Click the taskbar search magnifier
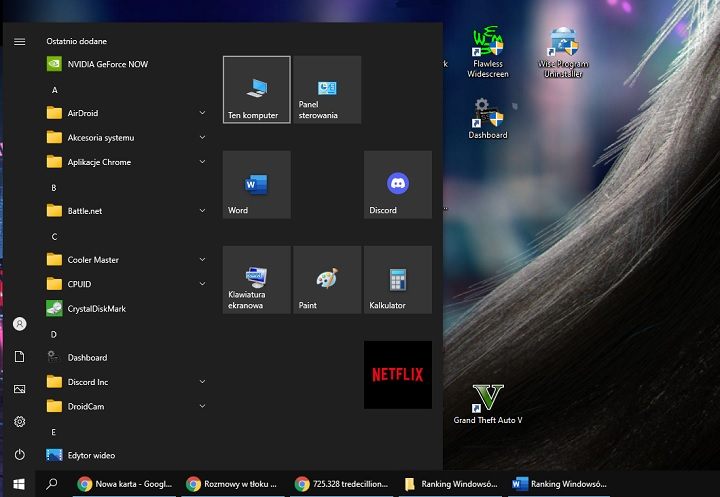The image size is (720, 497). [x=52, y=483]
